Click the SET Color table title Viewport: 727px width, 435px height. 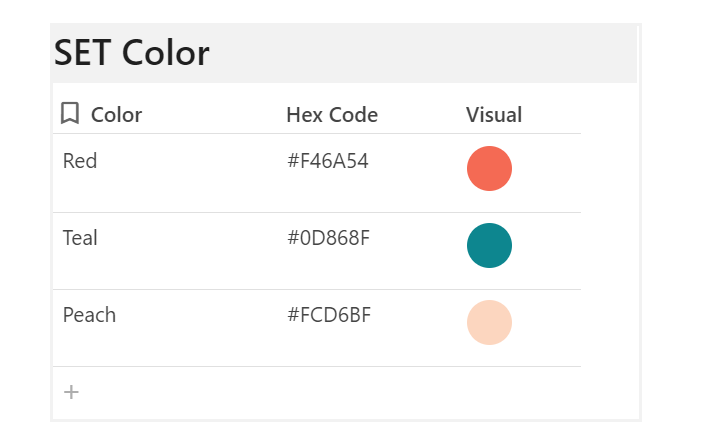132,53
